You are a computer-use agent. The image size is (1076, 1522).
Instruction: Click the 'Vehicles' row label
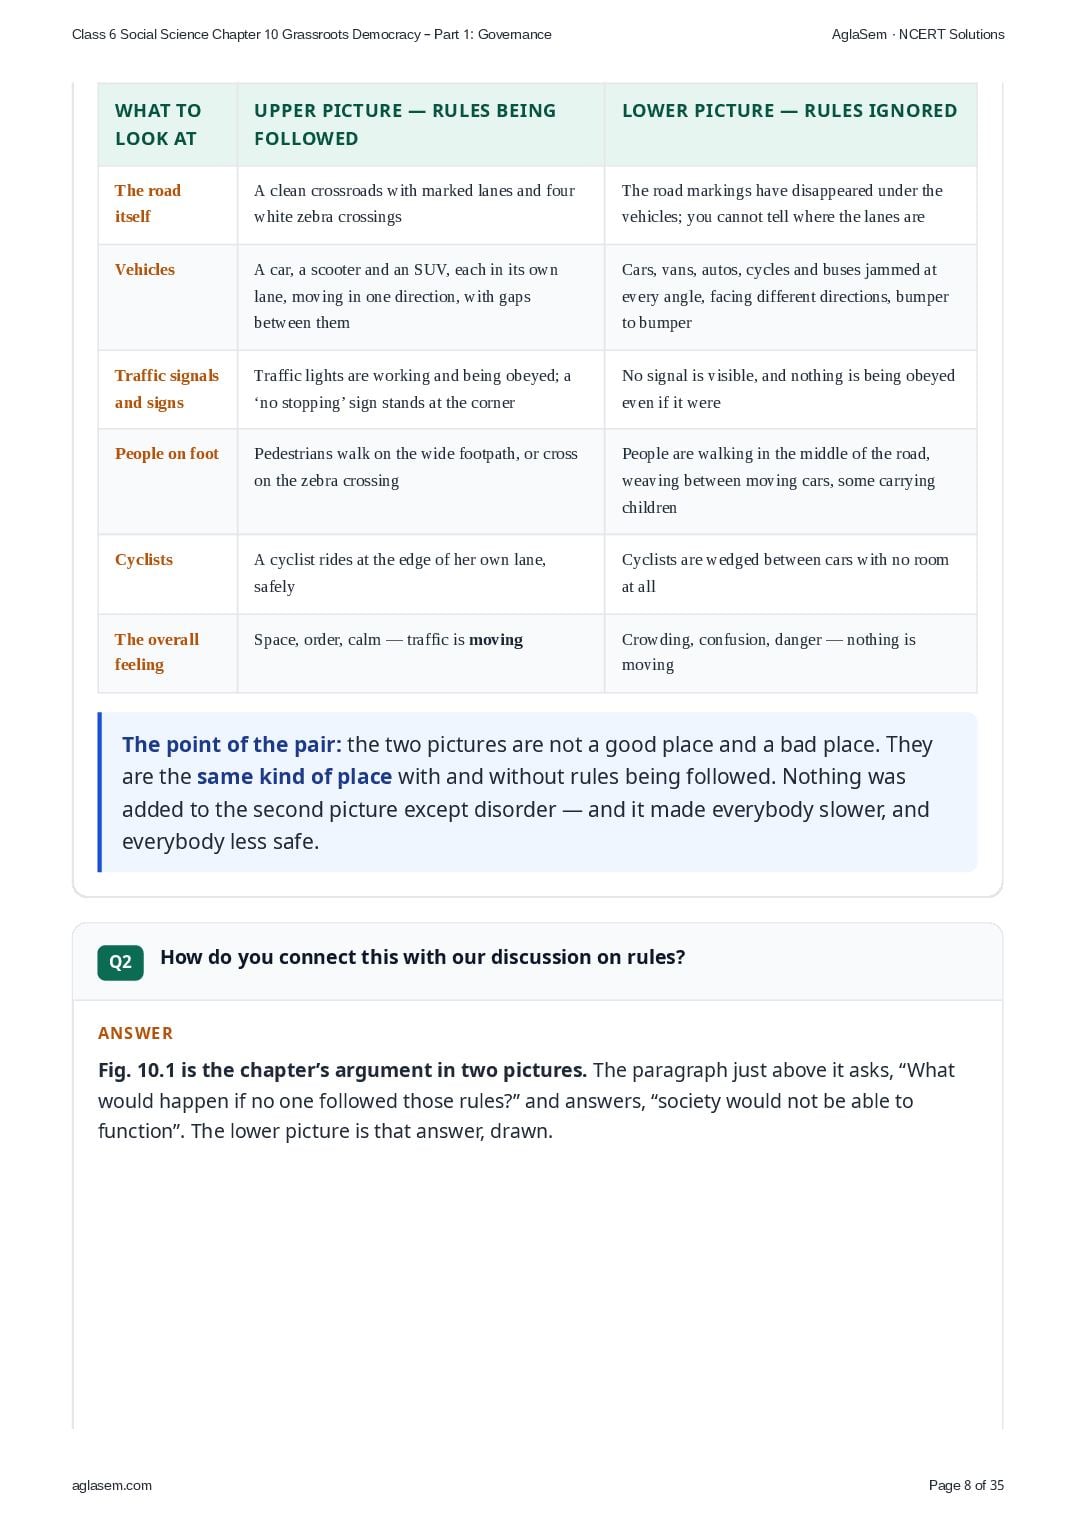click(145, 269)
